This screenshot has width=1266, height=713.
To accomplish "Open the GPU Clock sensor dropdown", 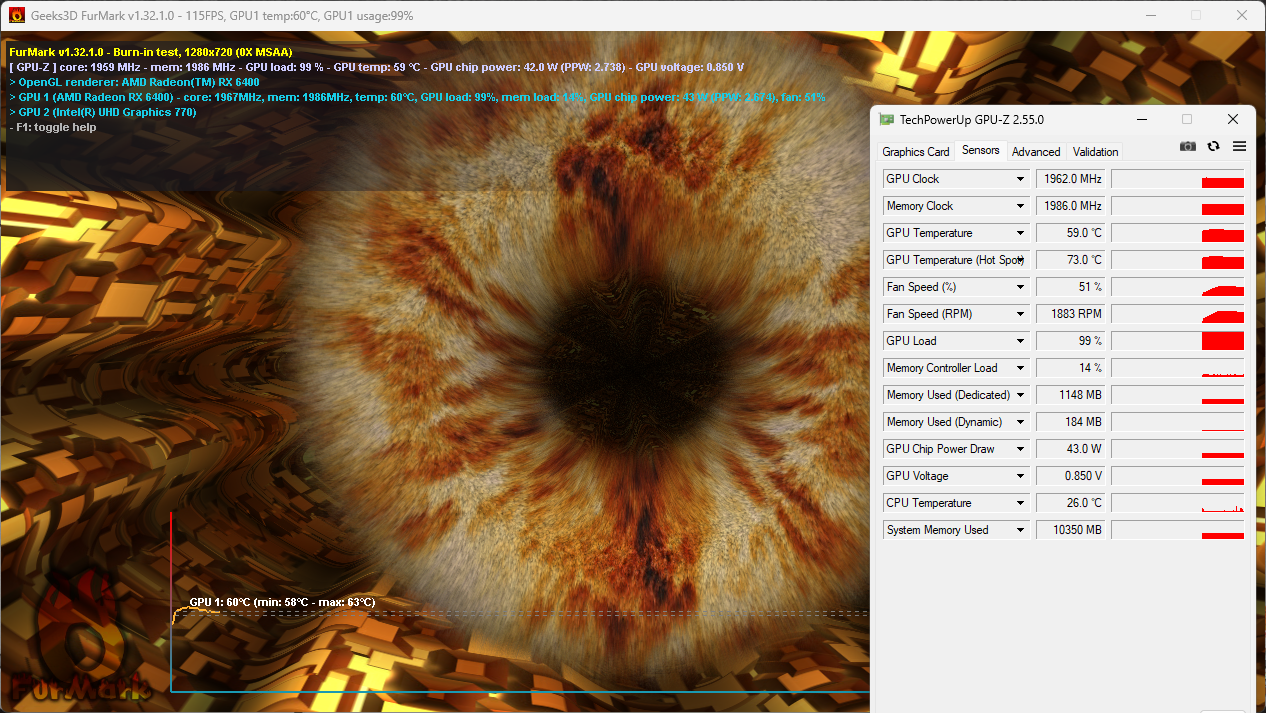I will (1020, 179).
